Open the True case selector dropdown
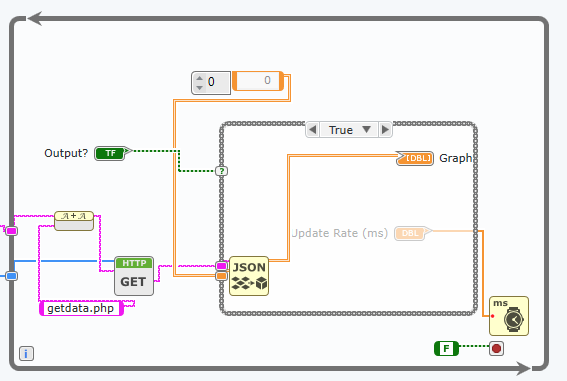567x381 pixels. pyautogui.click(x=349, y=130)
